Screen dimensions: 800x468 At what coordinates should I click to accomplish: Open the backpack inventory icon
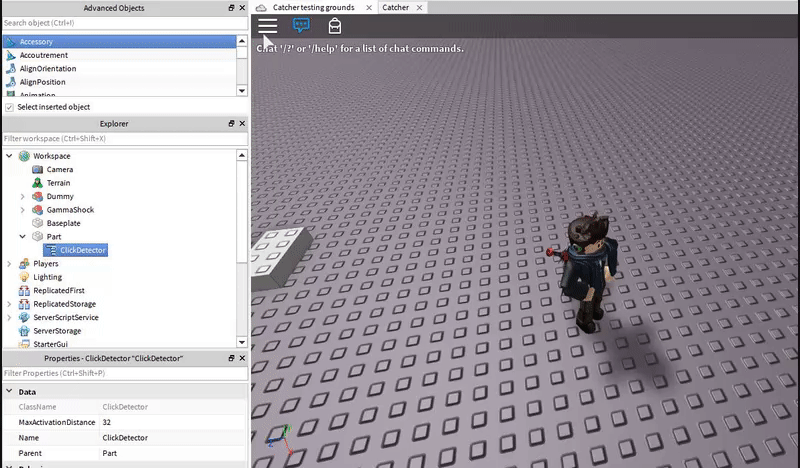pyautogui.click(x=335, y=26)
